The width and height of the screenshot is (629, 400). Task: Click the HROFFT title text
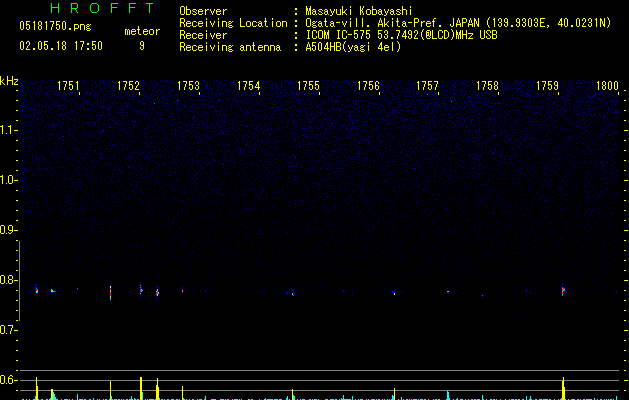[x=102, y=8]
